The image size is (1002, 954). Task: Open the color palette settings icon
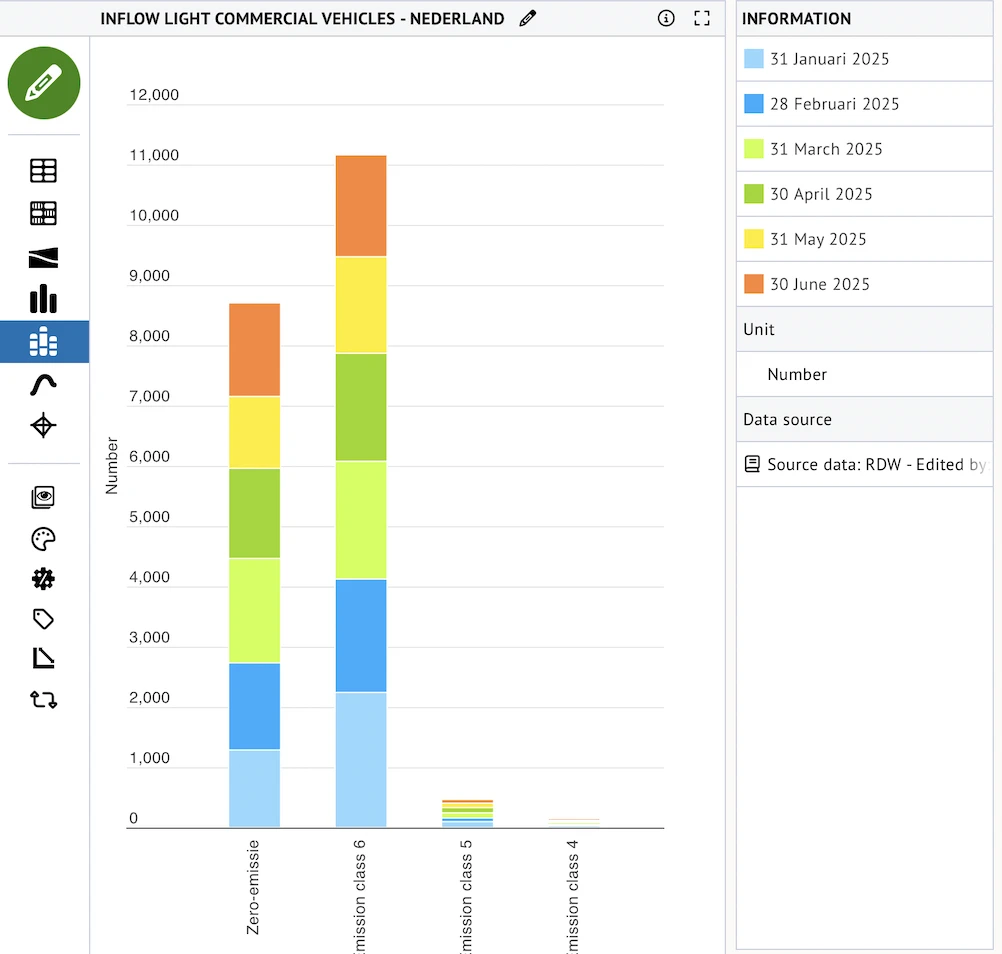pos(43,539)
